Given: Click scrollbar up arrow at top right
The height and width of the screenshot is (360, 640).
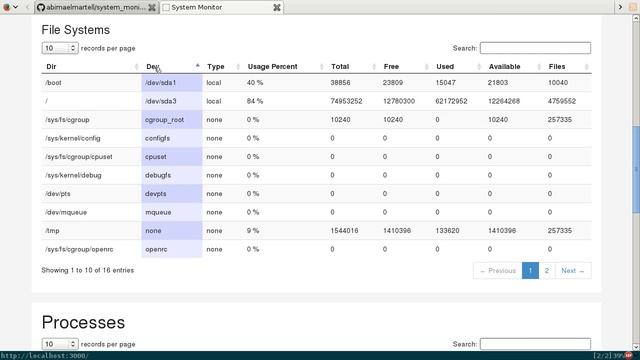Looking at the screenshot, I should [x=636, y=18].
